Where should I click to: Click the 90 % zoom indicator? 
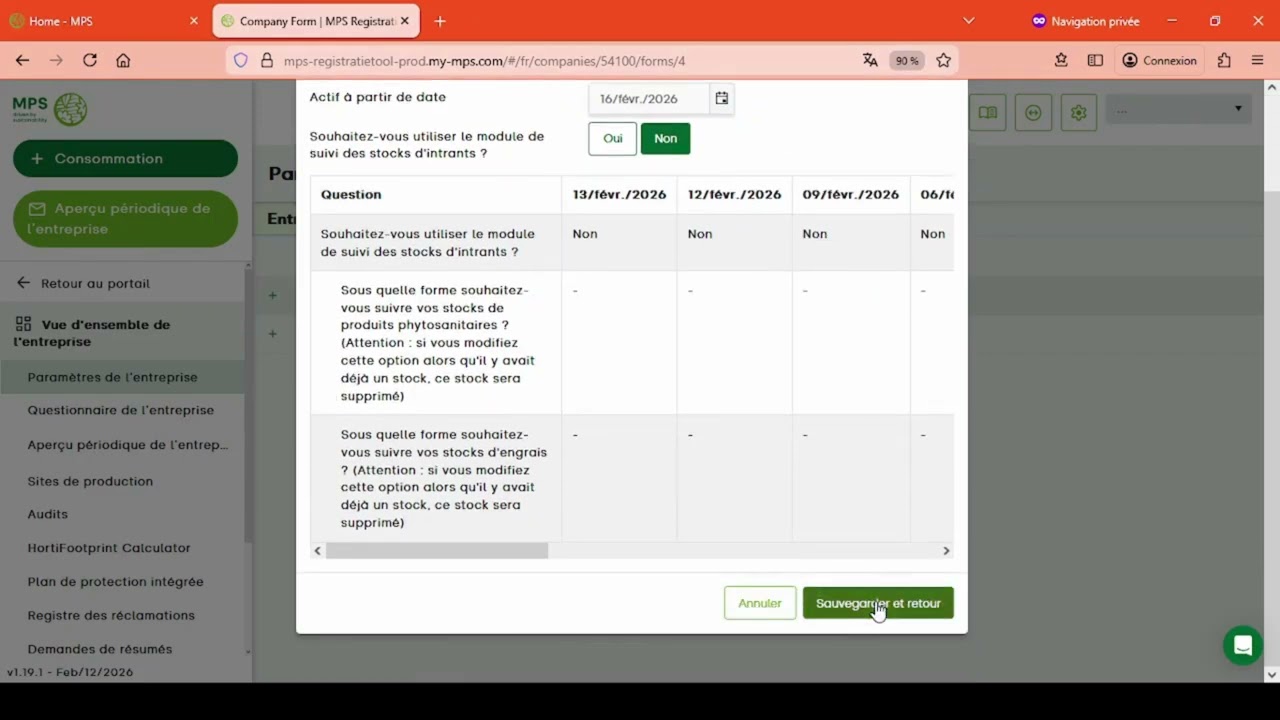click(907, 61)
